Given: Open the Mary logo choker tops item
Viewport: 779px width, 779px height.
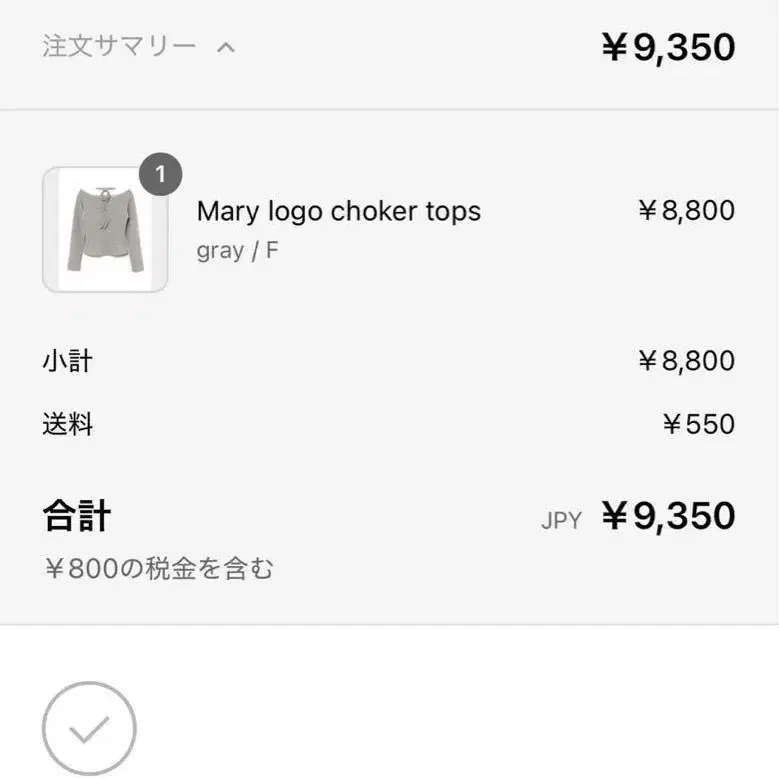Looking at the screenshot, I should point(338,211).
